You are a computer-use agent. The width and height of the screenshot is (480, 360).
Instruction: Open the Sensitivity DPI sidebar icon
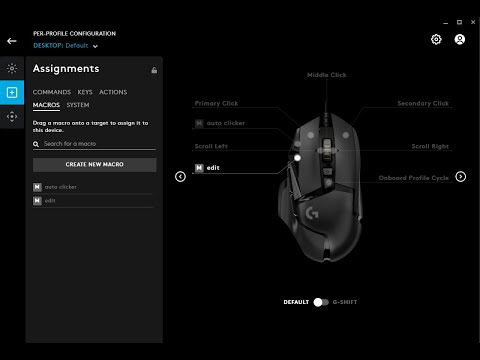click(x=12, y=116)
